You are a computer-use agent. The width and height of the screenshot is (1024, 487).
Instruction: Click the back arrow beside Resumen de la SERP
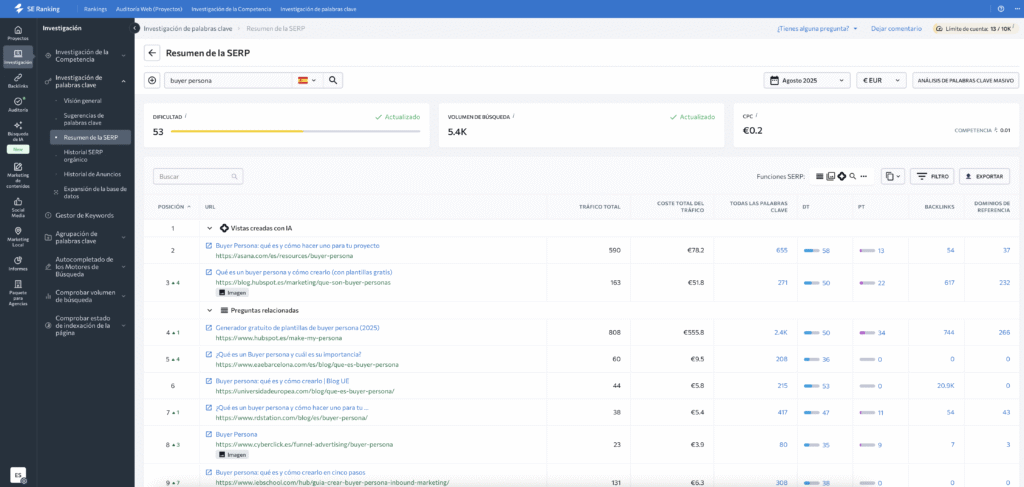coord(152,53)
